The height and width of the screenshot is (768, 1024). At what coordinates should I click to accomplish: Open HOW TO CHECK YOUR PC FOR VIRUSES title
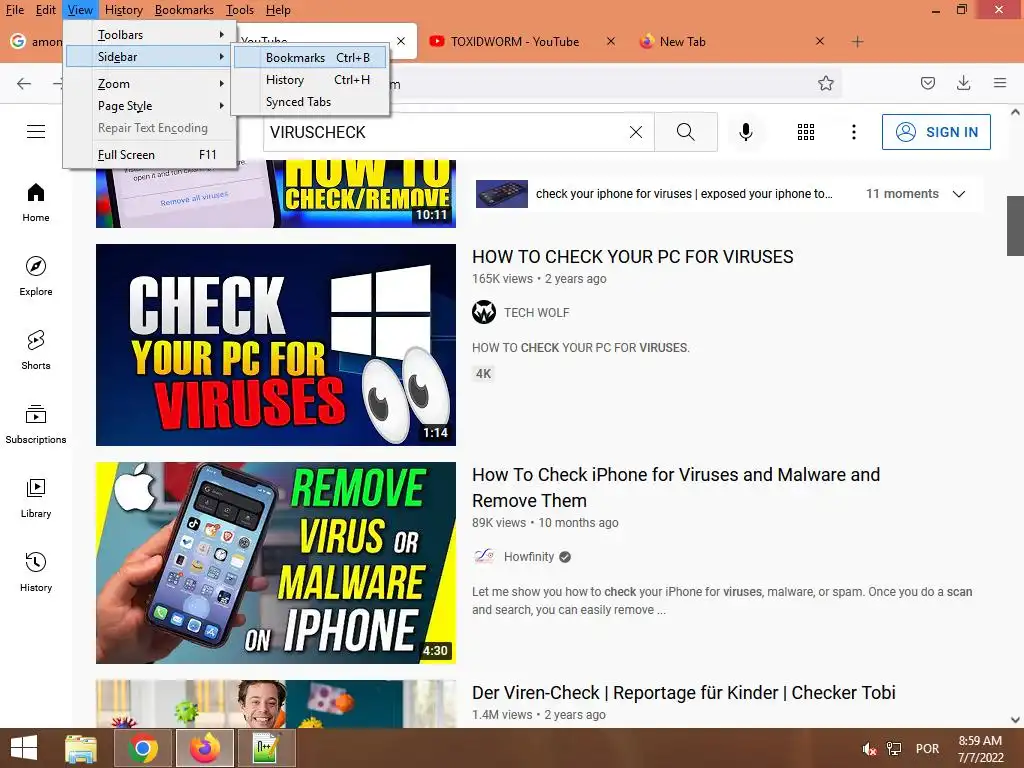(632, 257)
